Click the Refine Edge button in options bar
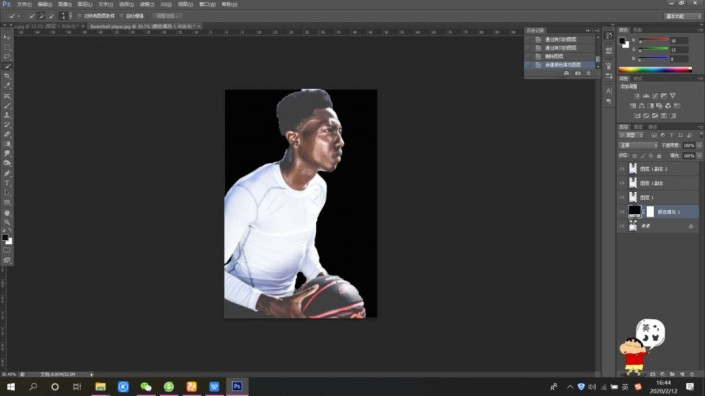Screen dimensions: 705x396 point(167,16)
